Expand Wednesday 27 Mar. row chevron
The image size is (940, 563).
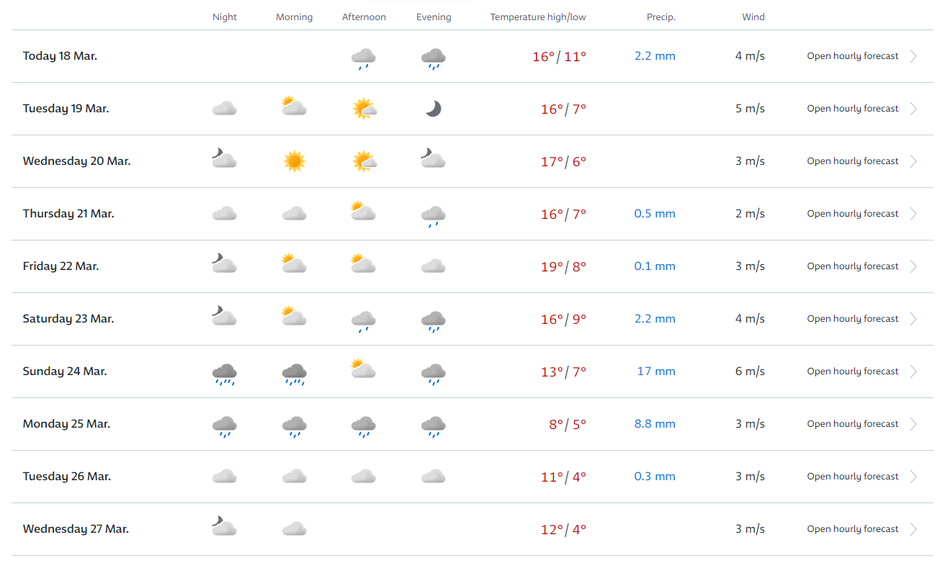point(914,529)
